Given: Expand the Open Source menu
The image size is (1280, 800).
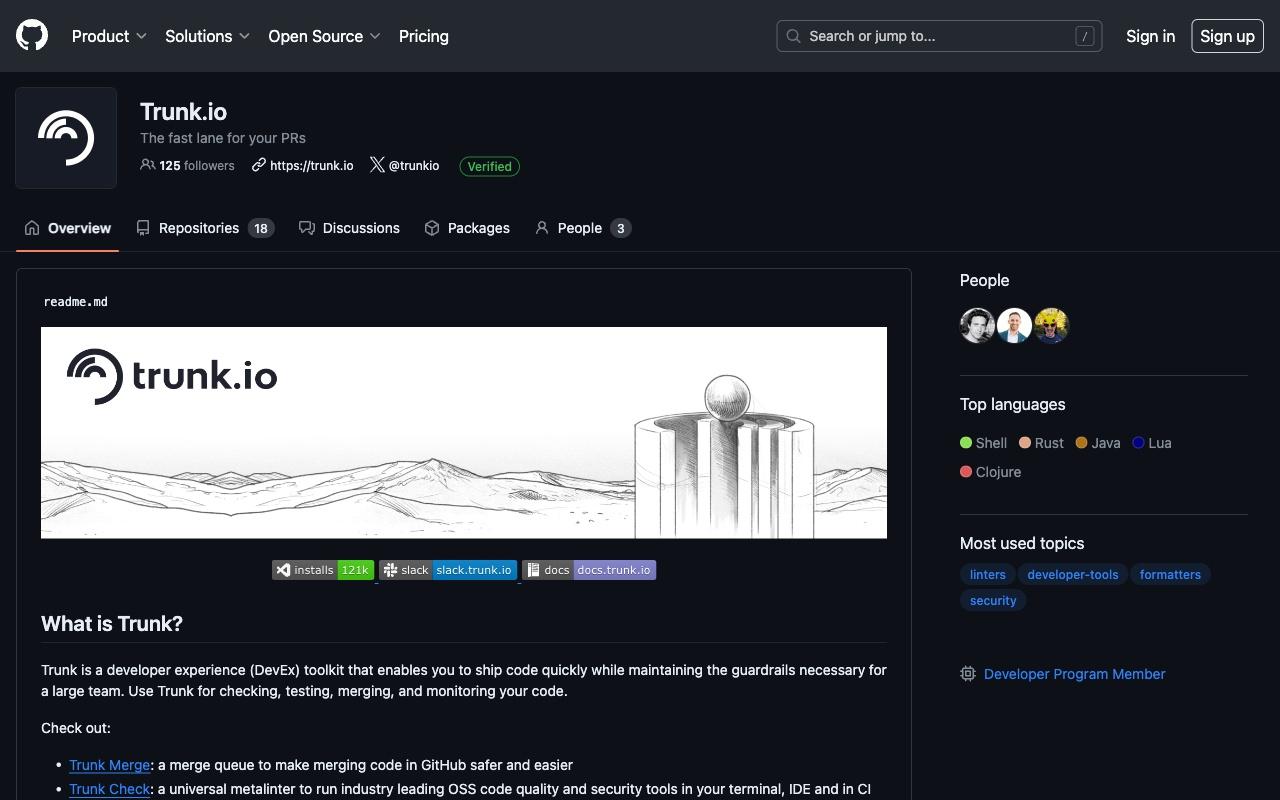Looking at the screenshot, I should (x=324, y=36).
